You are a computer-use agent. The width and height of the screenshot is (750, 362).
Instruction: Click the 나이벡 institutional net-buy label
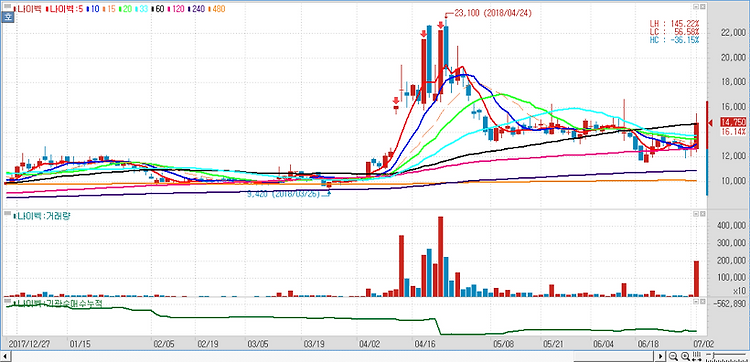(x=57, y=303)
